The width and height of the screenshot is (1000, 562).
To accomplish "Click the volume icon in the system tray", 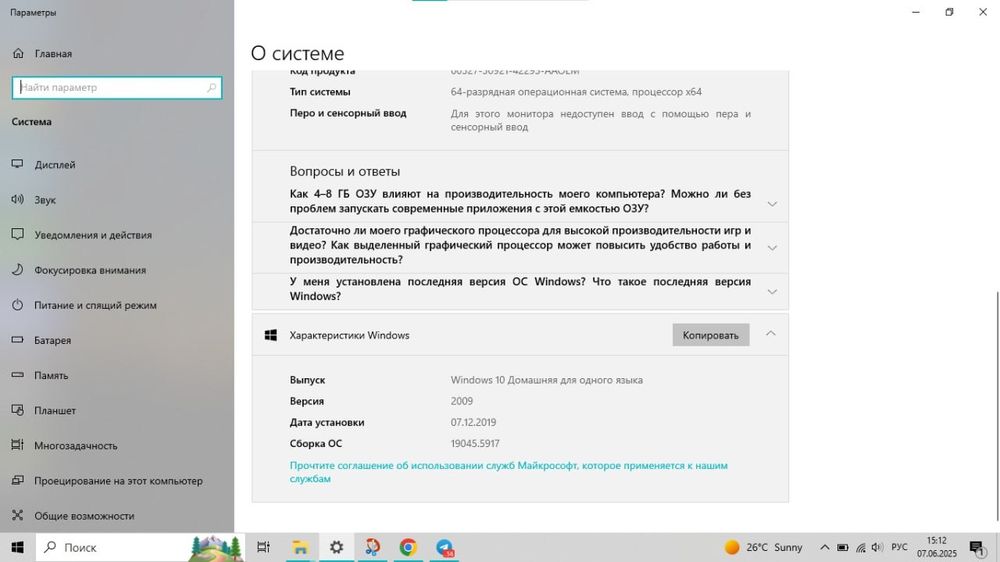I will 877,547.
